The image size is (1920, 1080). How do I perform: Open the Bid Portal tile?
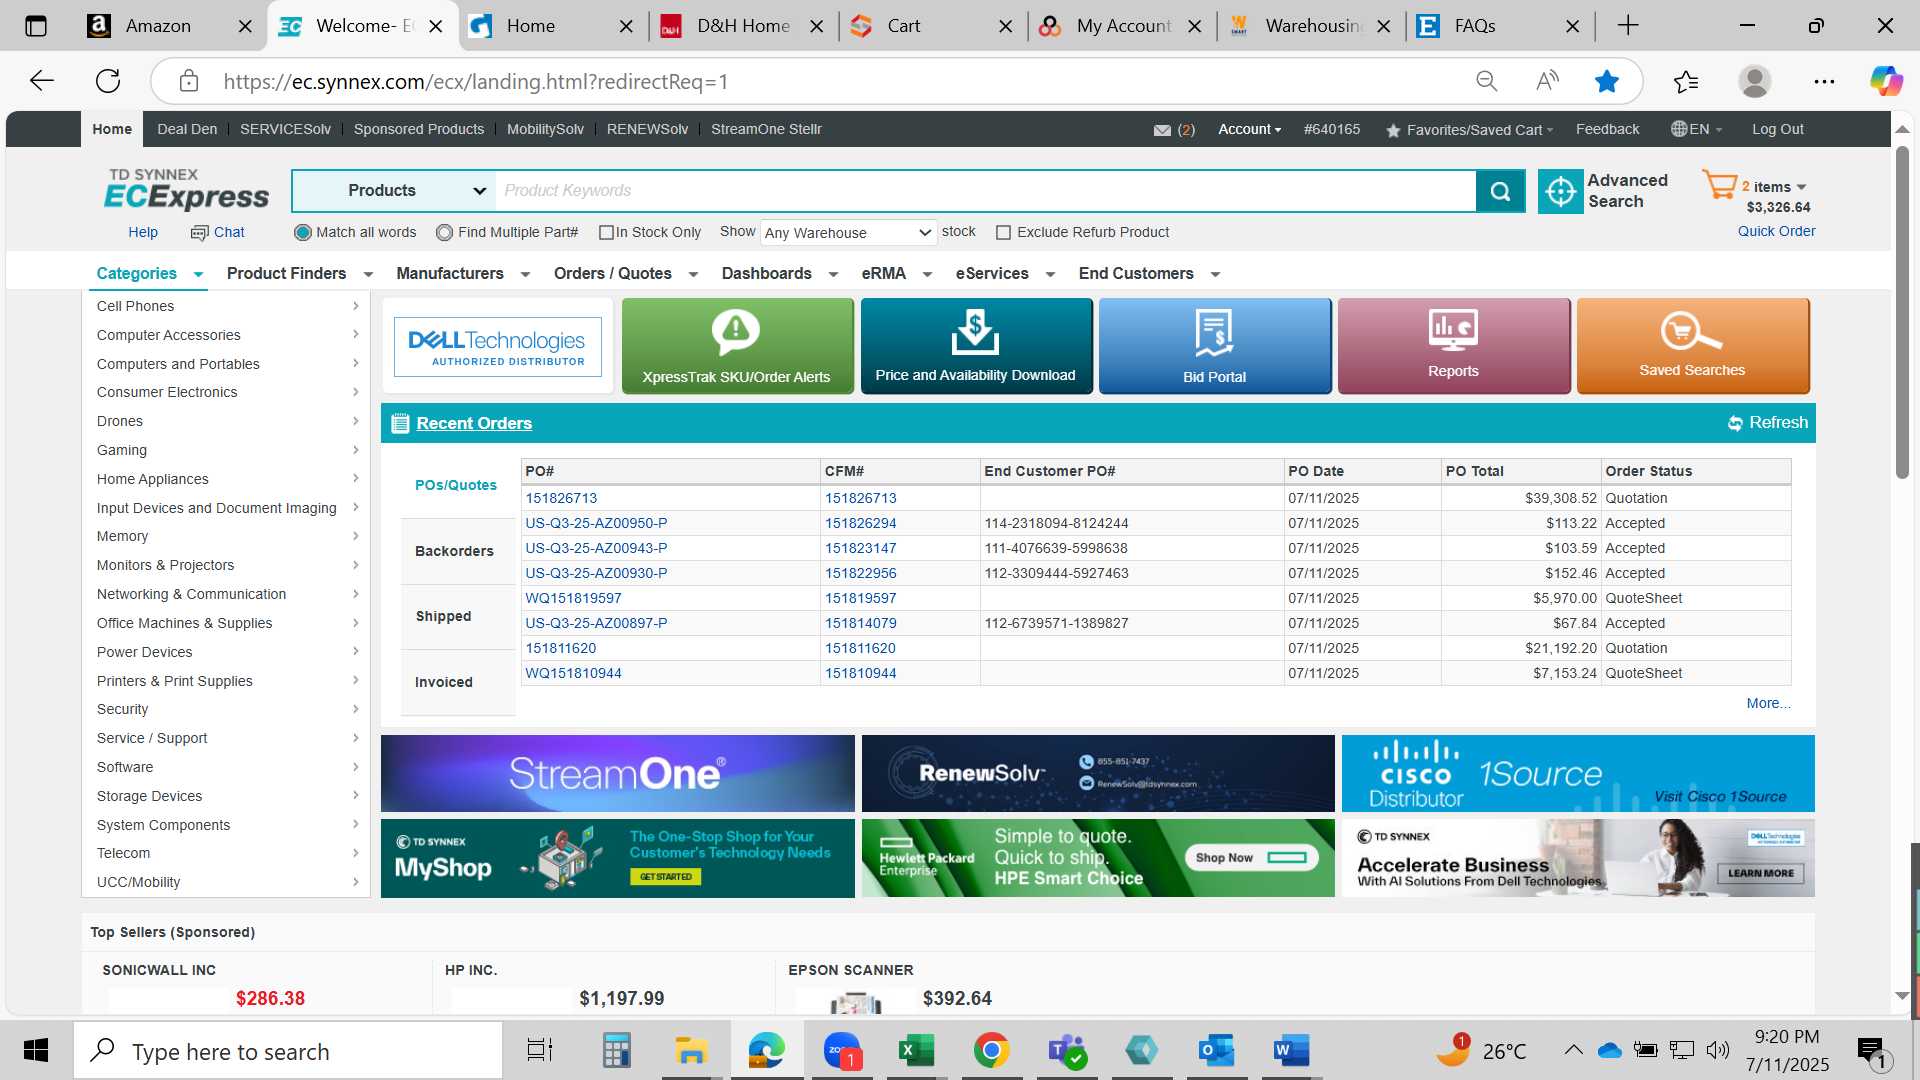click(x=1215, y=346)
